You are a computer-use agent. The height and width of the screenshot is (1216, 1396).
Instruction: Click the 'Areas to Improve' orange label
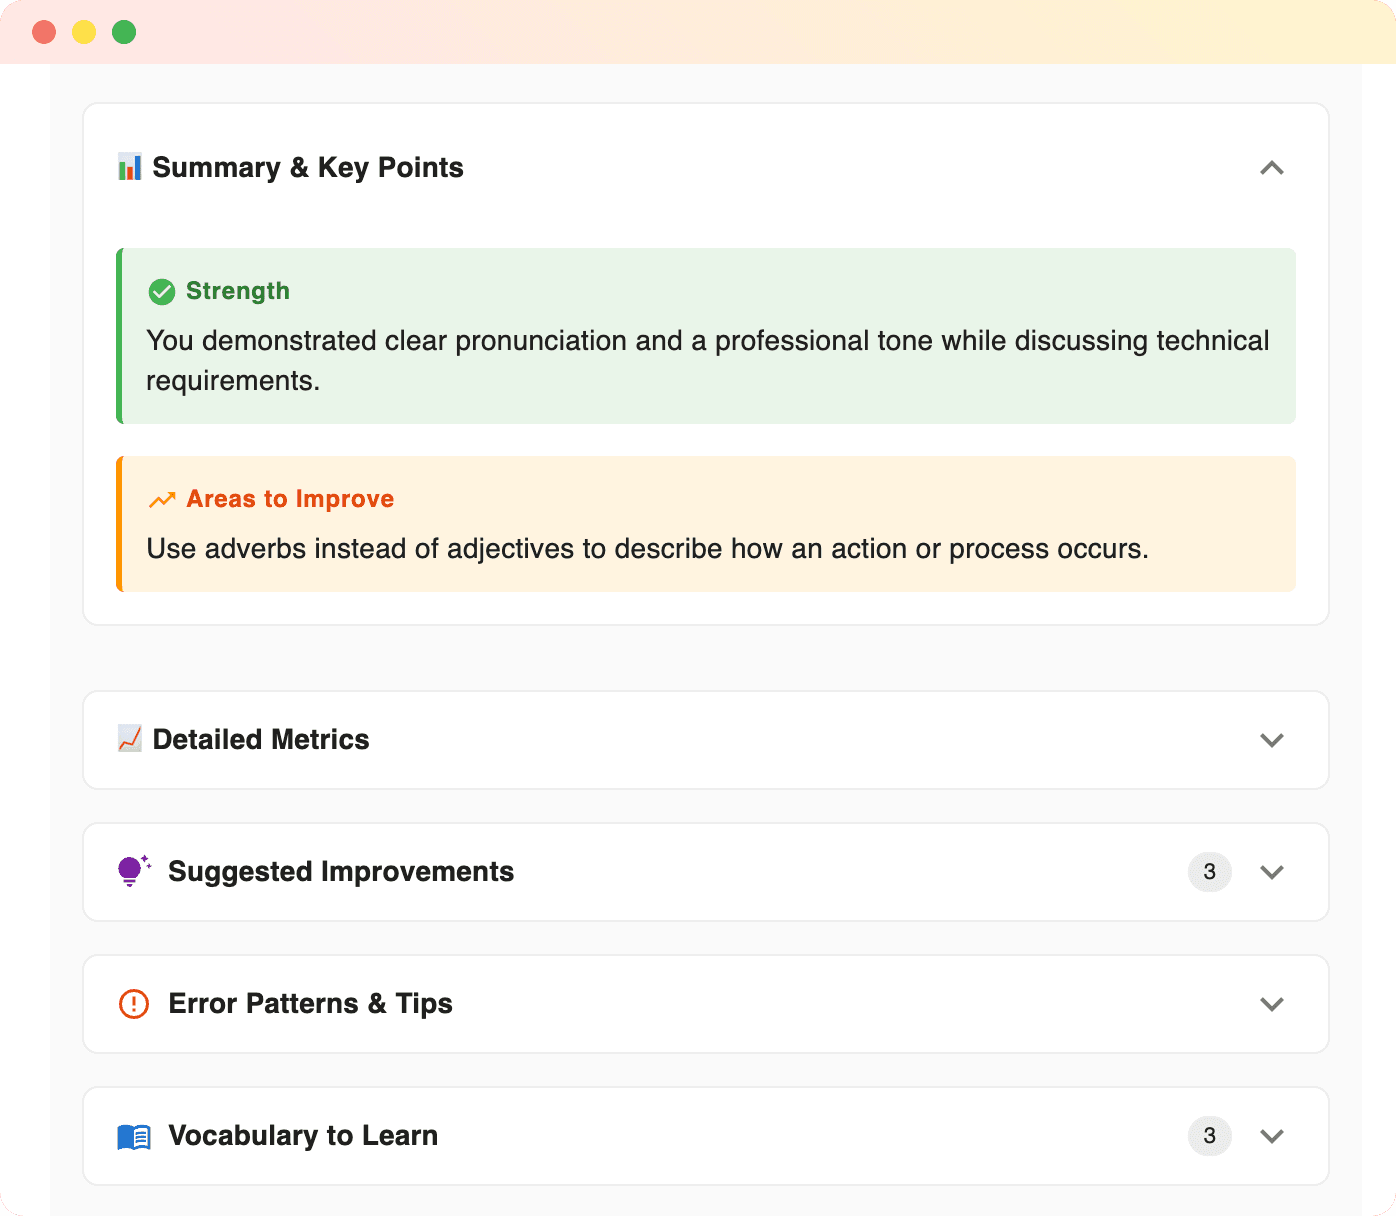pos(290,499)
